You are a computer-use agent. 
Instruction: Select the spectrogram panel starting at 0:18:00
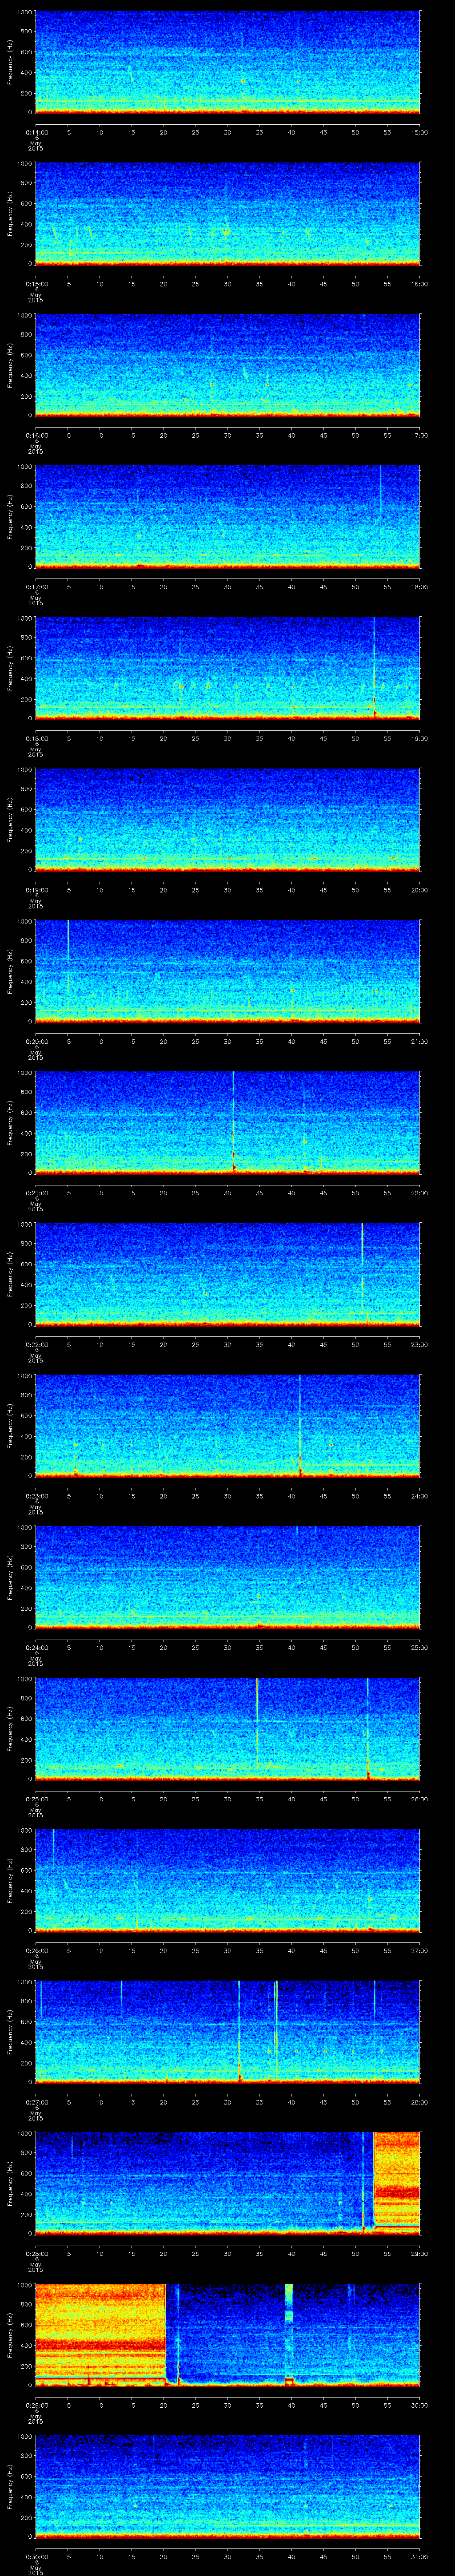coord(228,668)
